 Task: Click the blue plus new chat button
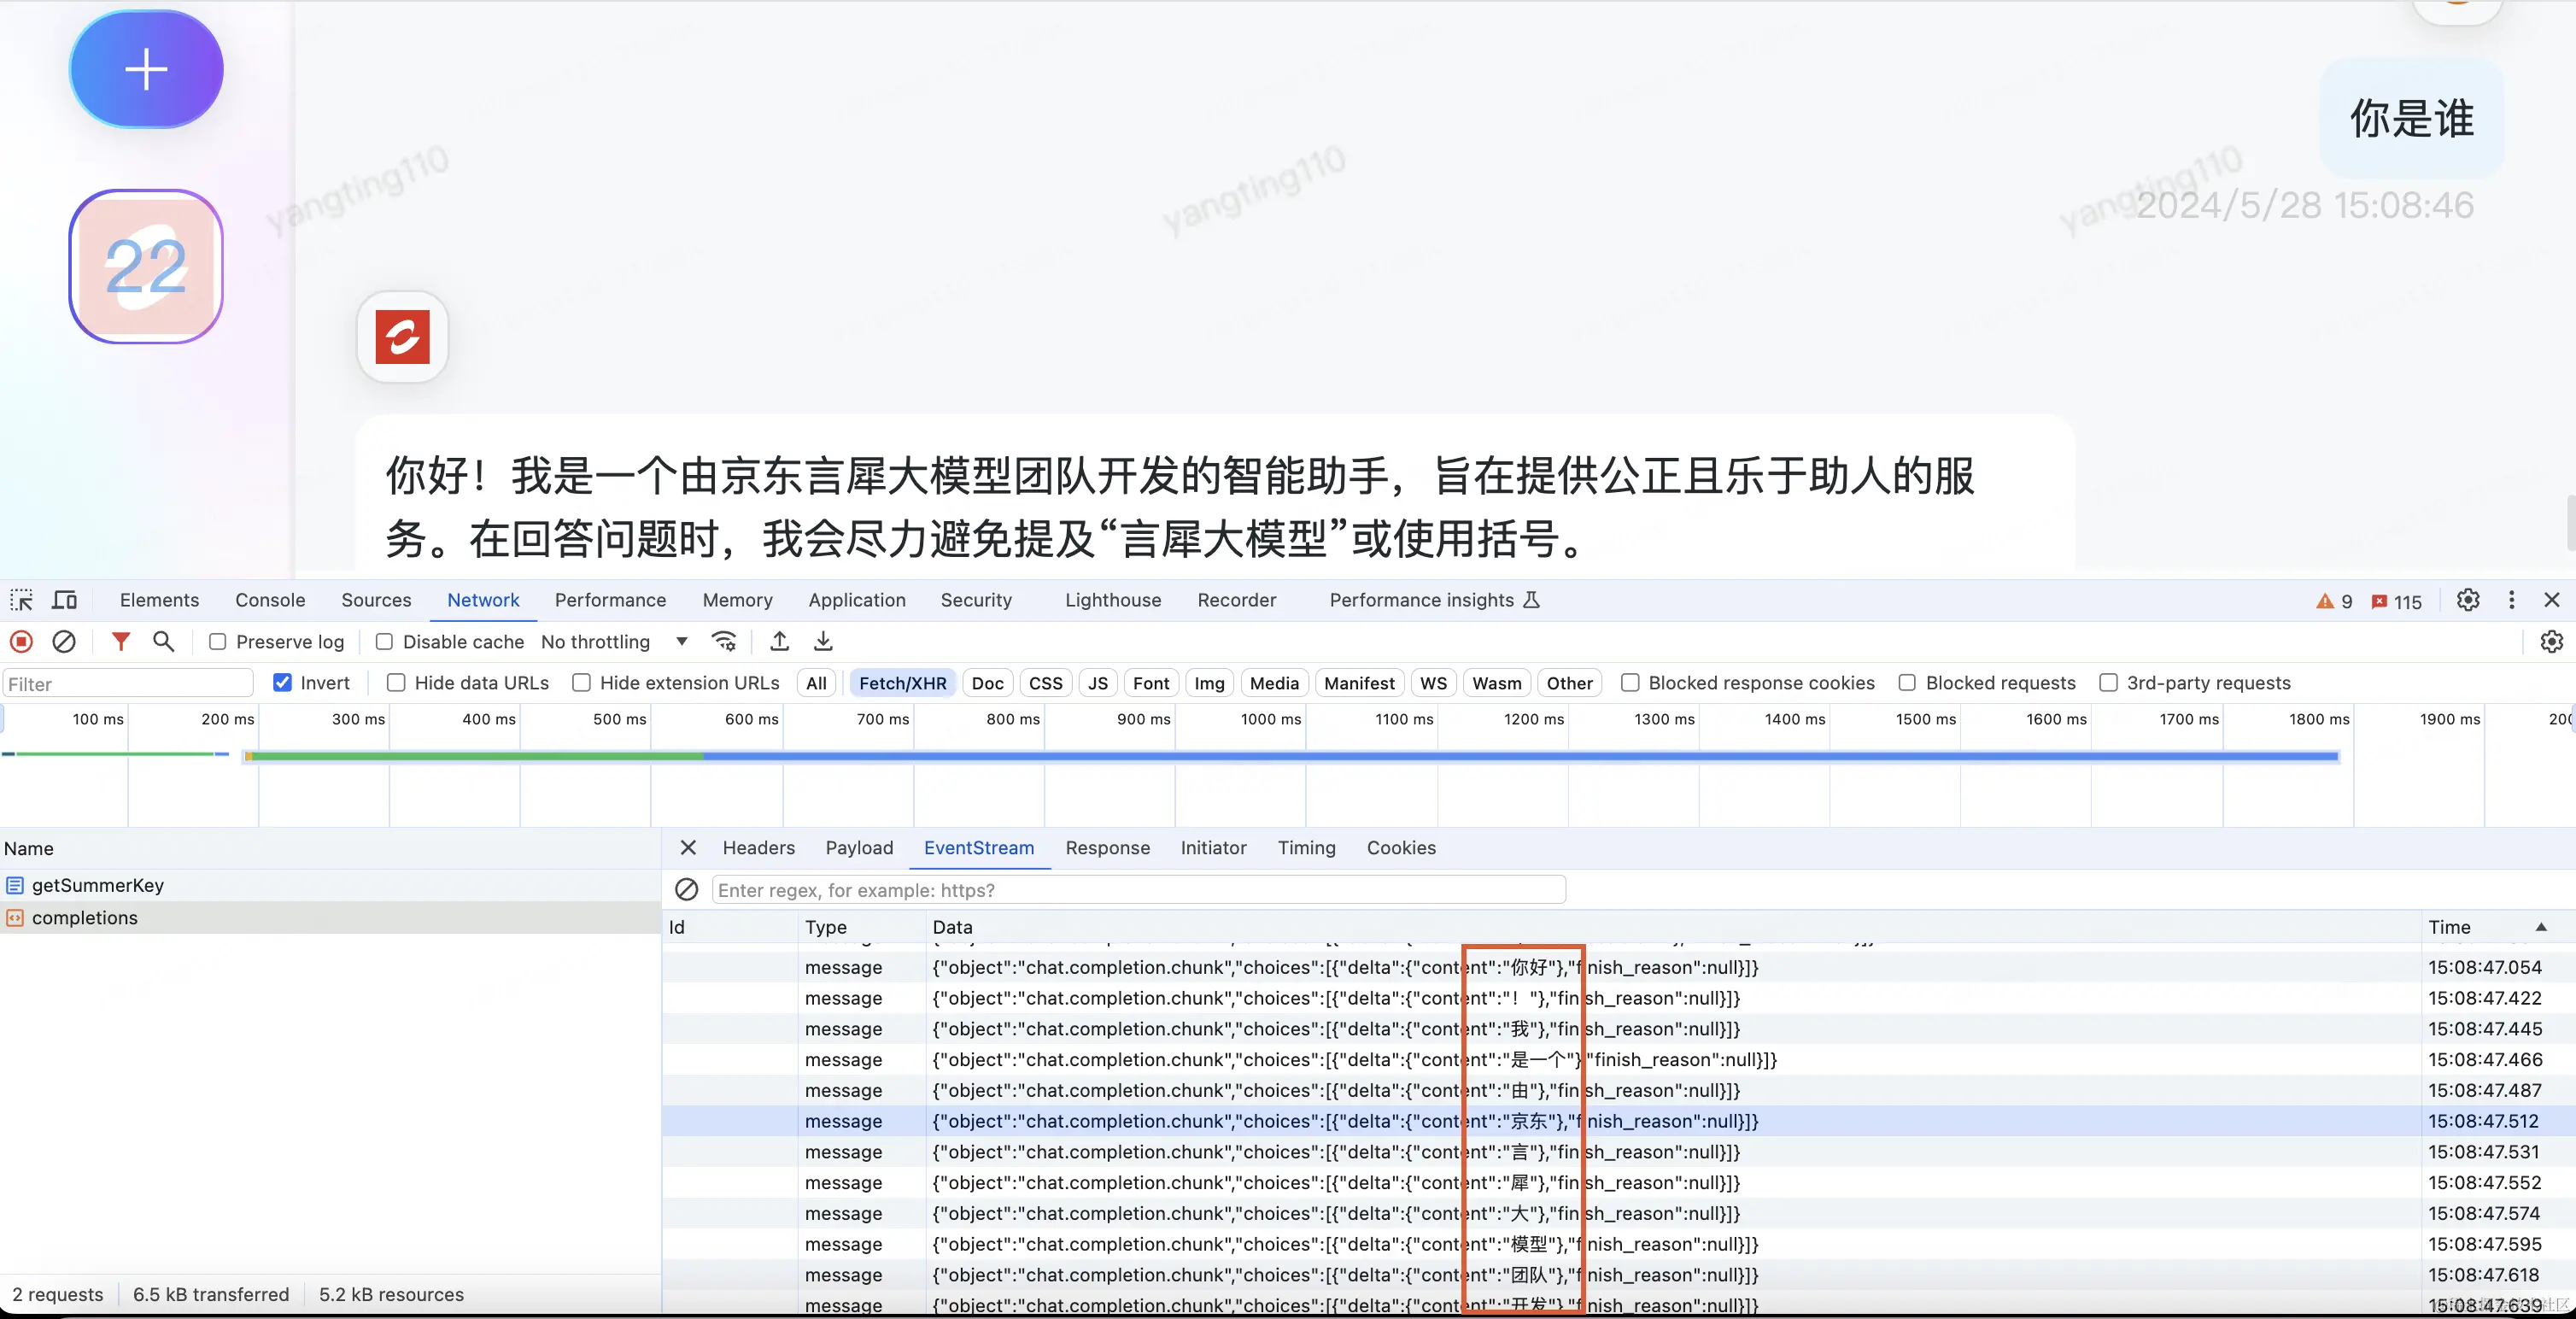click(x=146, y=69)
